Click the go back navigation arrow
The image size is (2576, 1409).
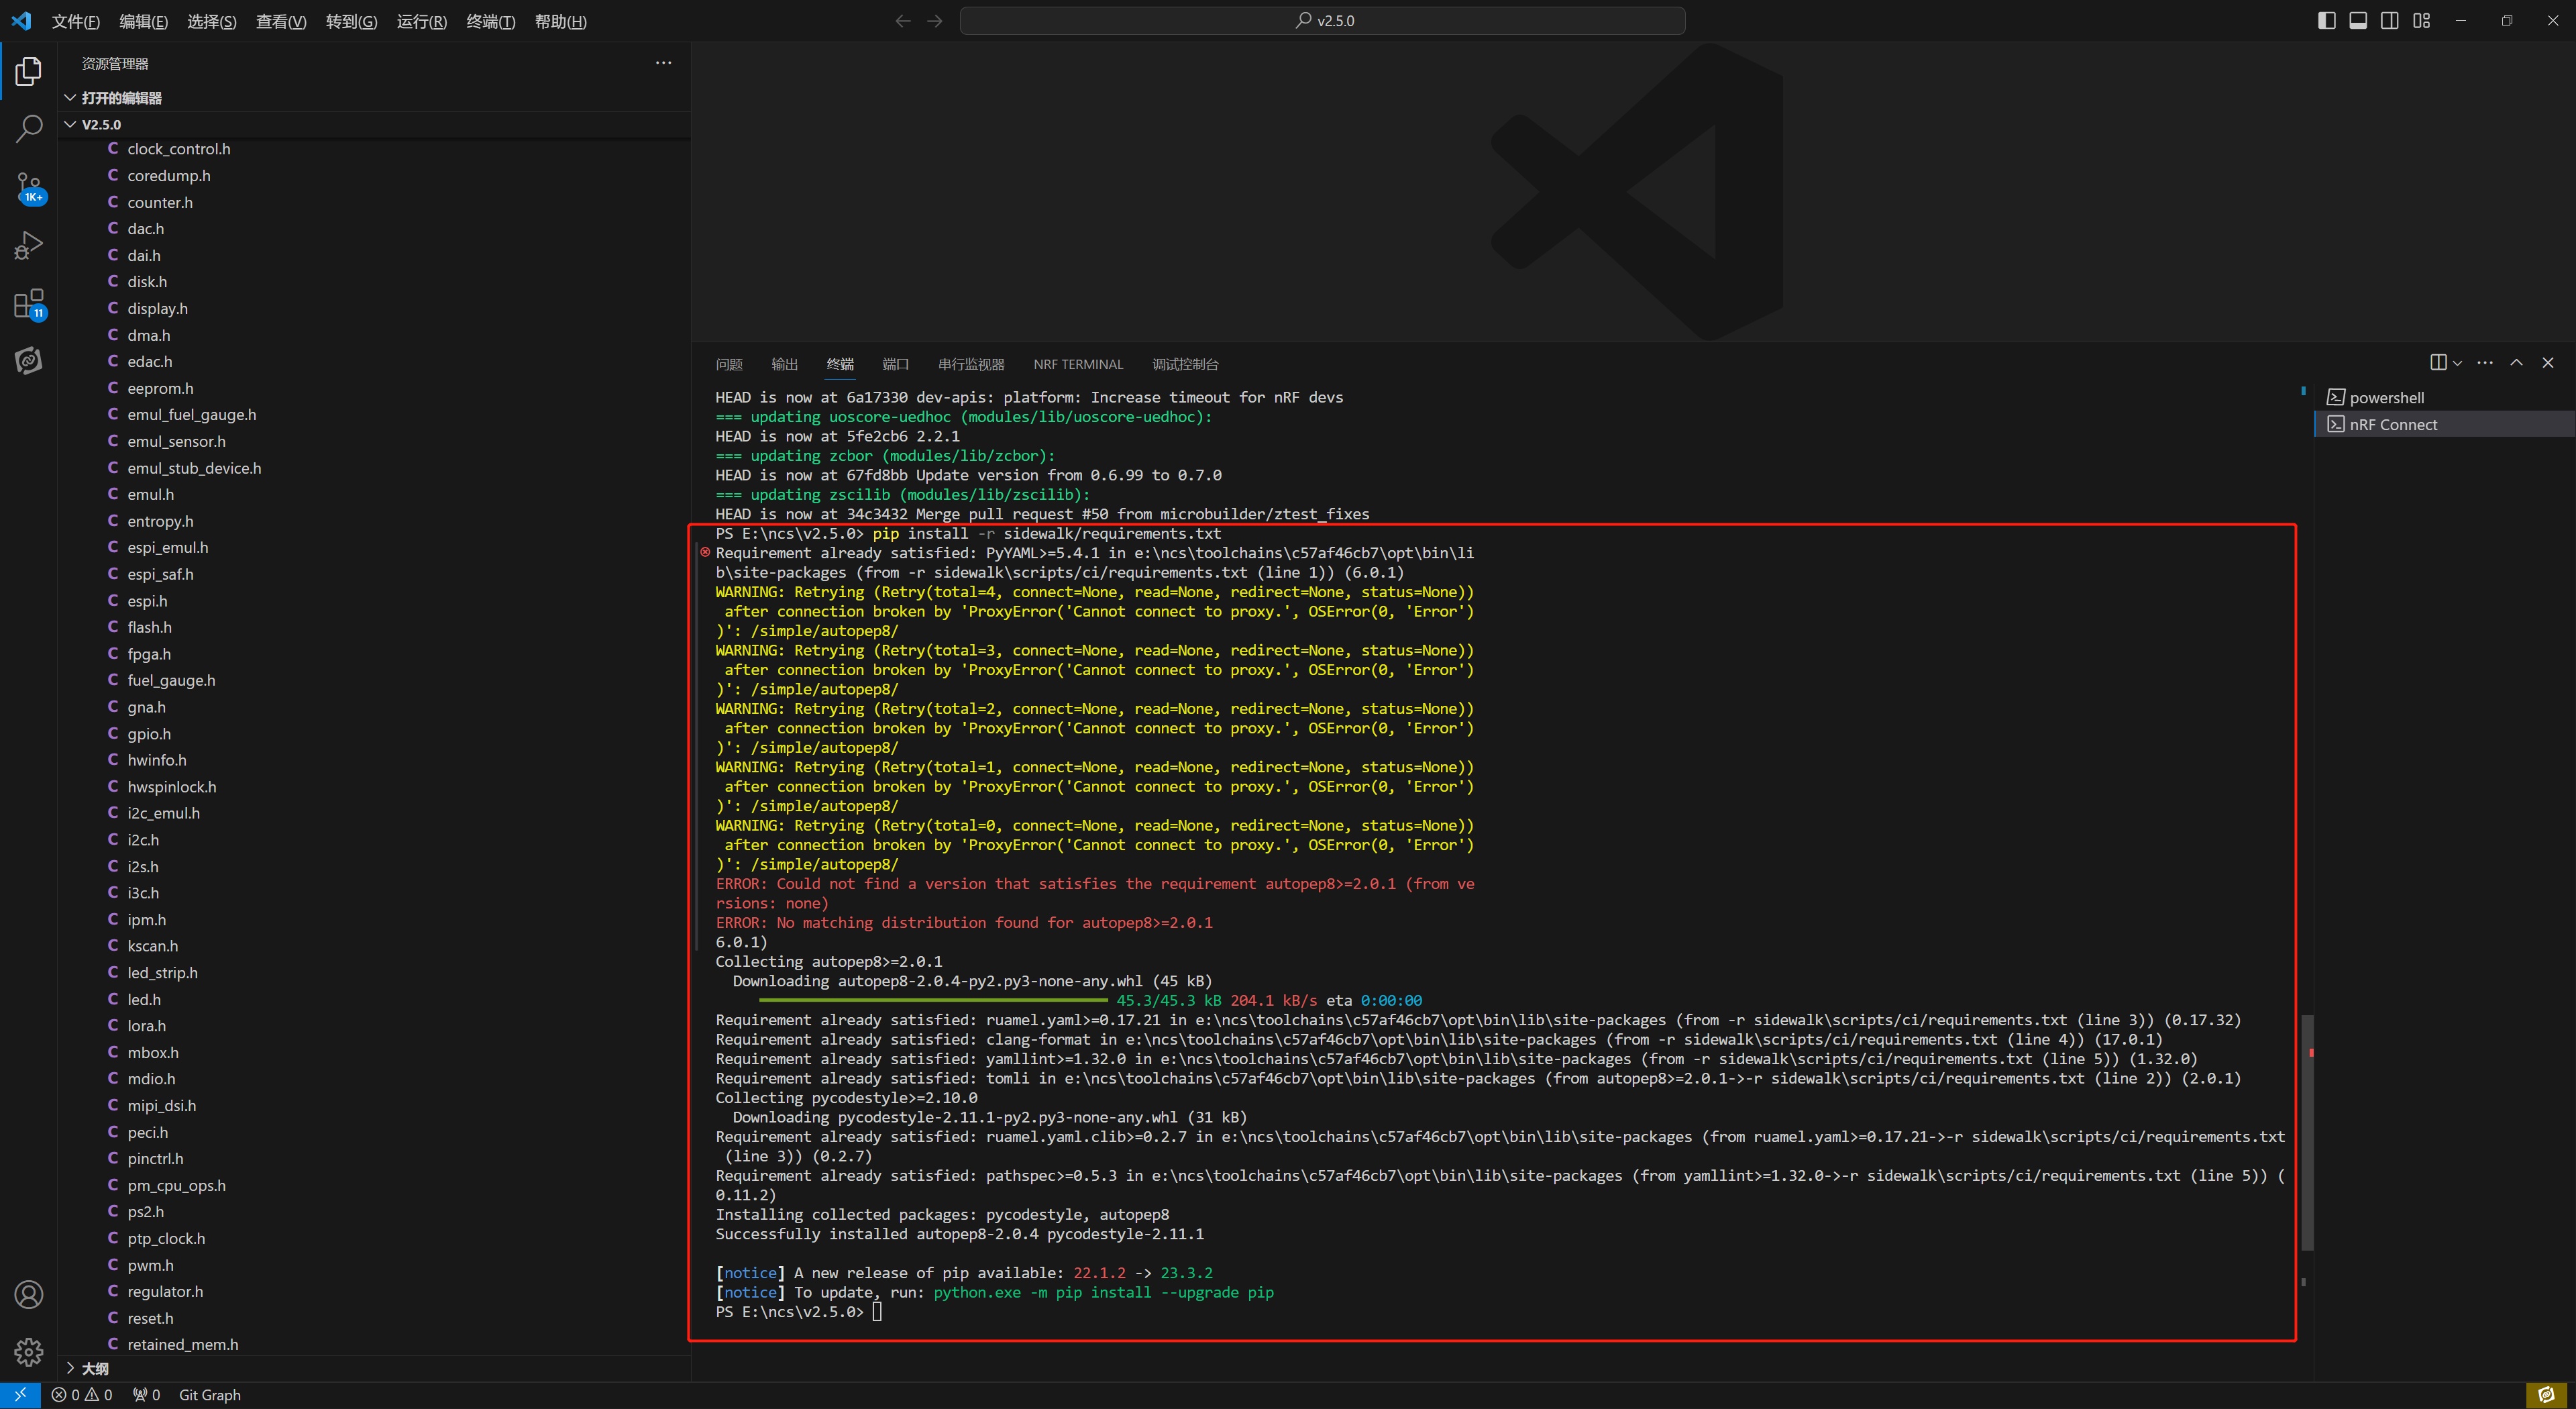903,21
